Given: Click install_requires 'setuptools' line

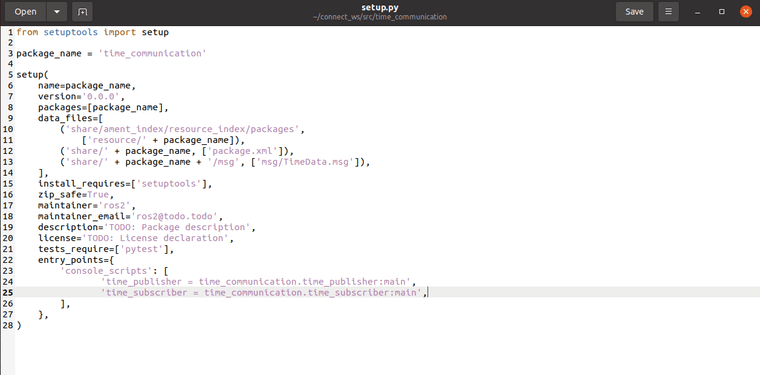Looking at the screenshot, I should [125, 184].
